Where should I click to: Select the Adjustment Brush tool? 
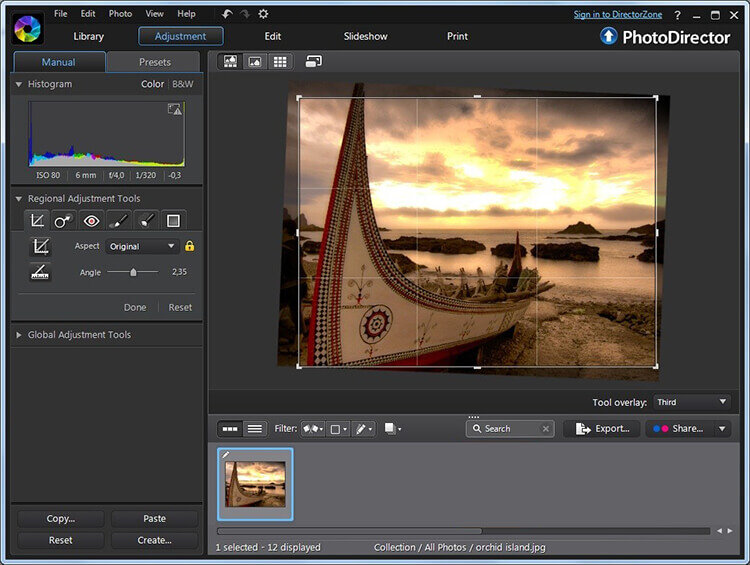point(118,220)
